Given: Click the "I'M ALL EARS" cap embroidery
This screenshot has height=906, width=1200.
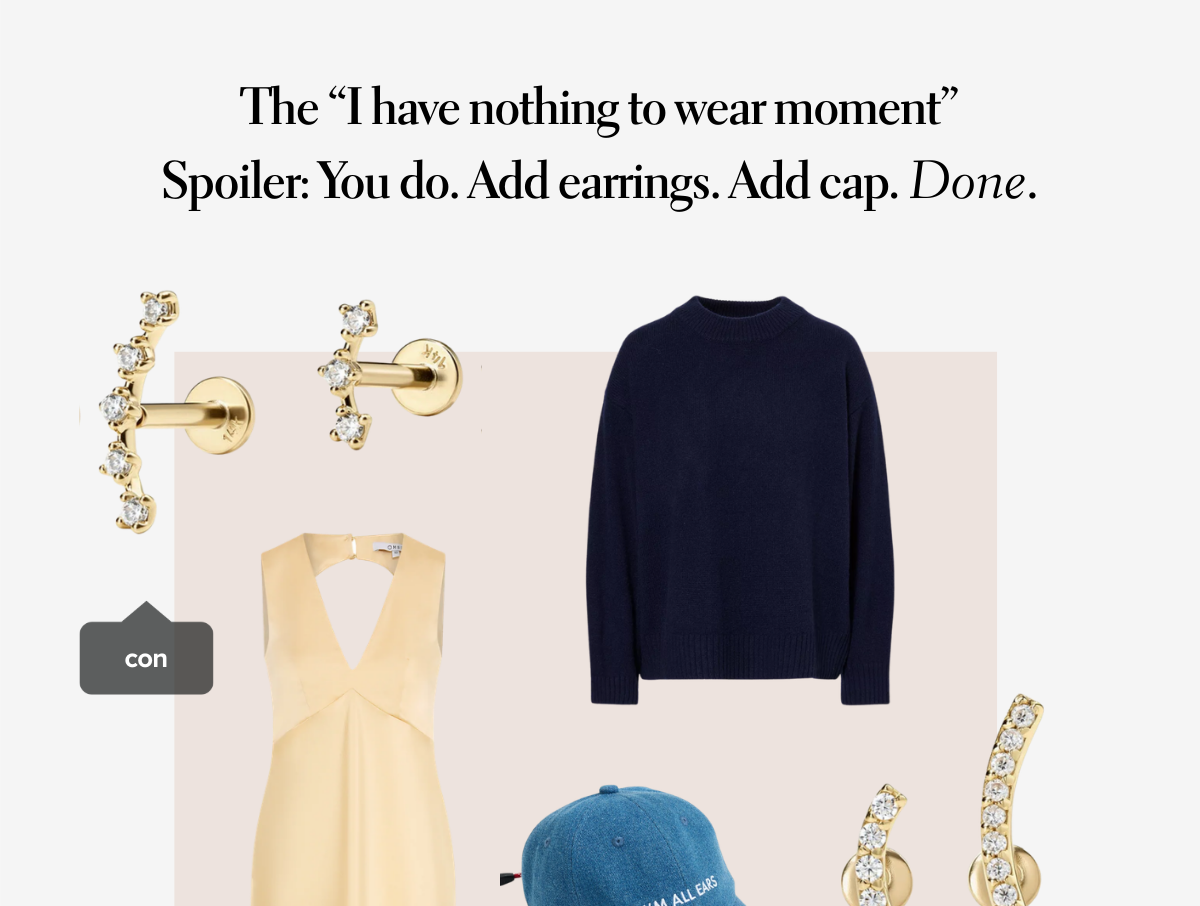Looking at the screenshot, I should pos(684,893).
